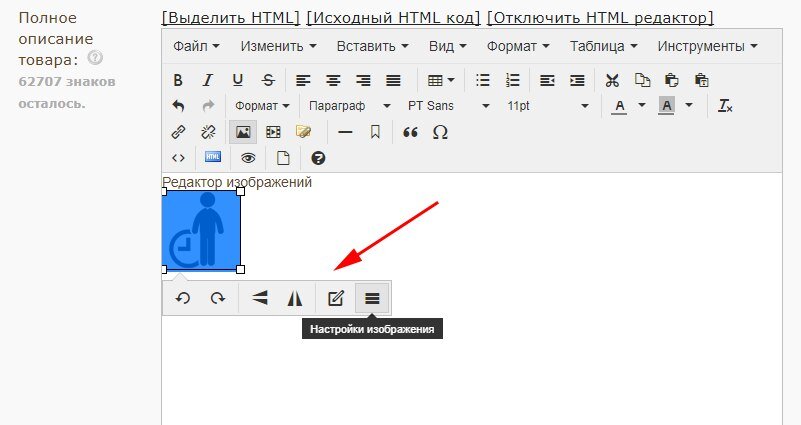Image resolution: width=801 pixels, height=425 pixels.
Task: Open the 11pt font size dropdown
Action: pos(547,106)
